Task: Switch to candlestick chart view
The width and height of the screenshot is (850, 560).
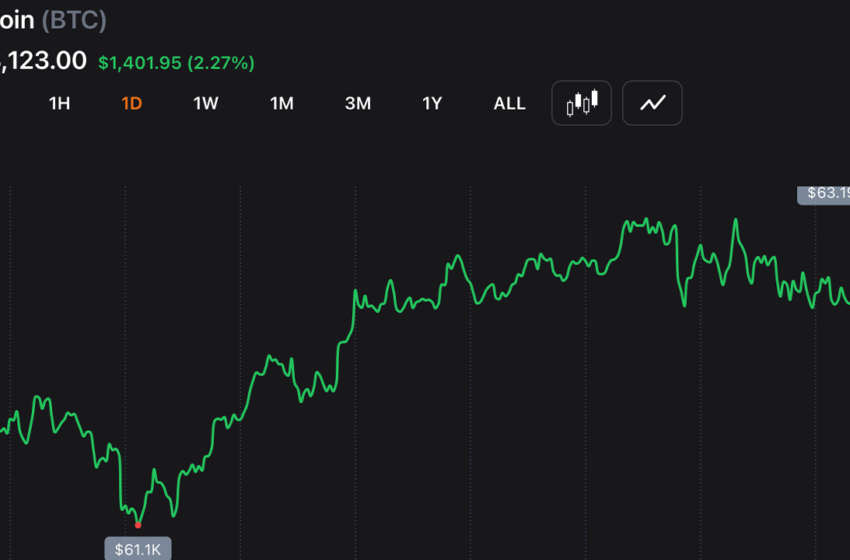Action: click(581, 103)
